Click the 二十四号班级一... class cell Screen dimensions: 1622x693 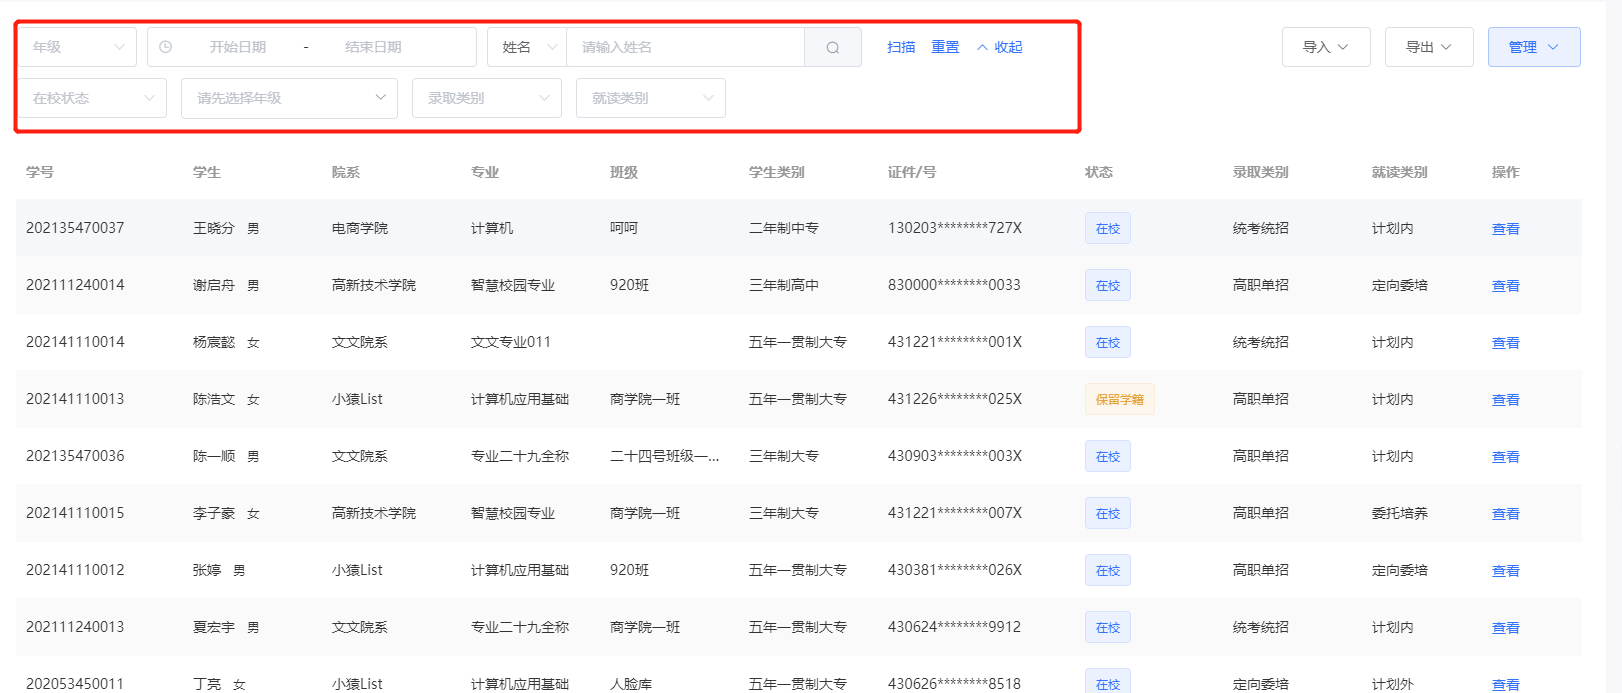[x=664, y=456]
